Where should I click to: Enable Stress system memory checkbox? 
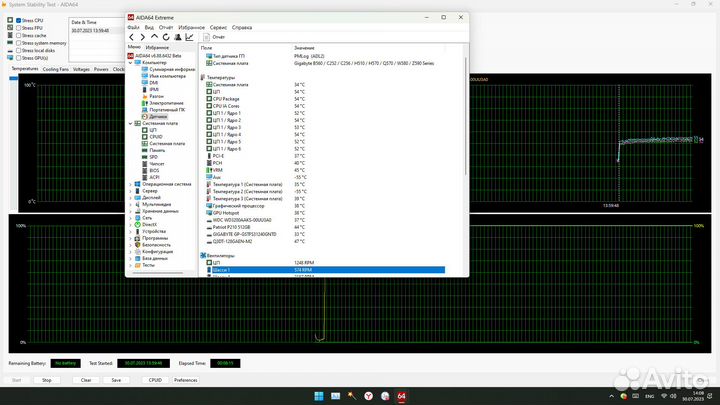click(x=18, y=43)
